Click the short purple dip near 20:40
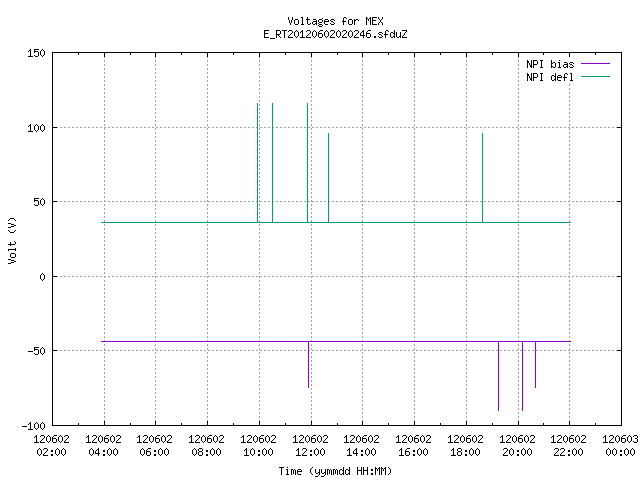The image size is (640, 480). pyautogui.click(x=536, y=364)
